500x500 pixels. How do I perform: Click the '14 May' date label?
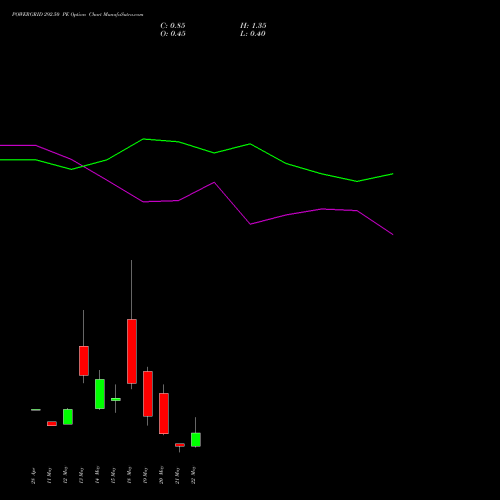97,475
